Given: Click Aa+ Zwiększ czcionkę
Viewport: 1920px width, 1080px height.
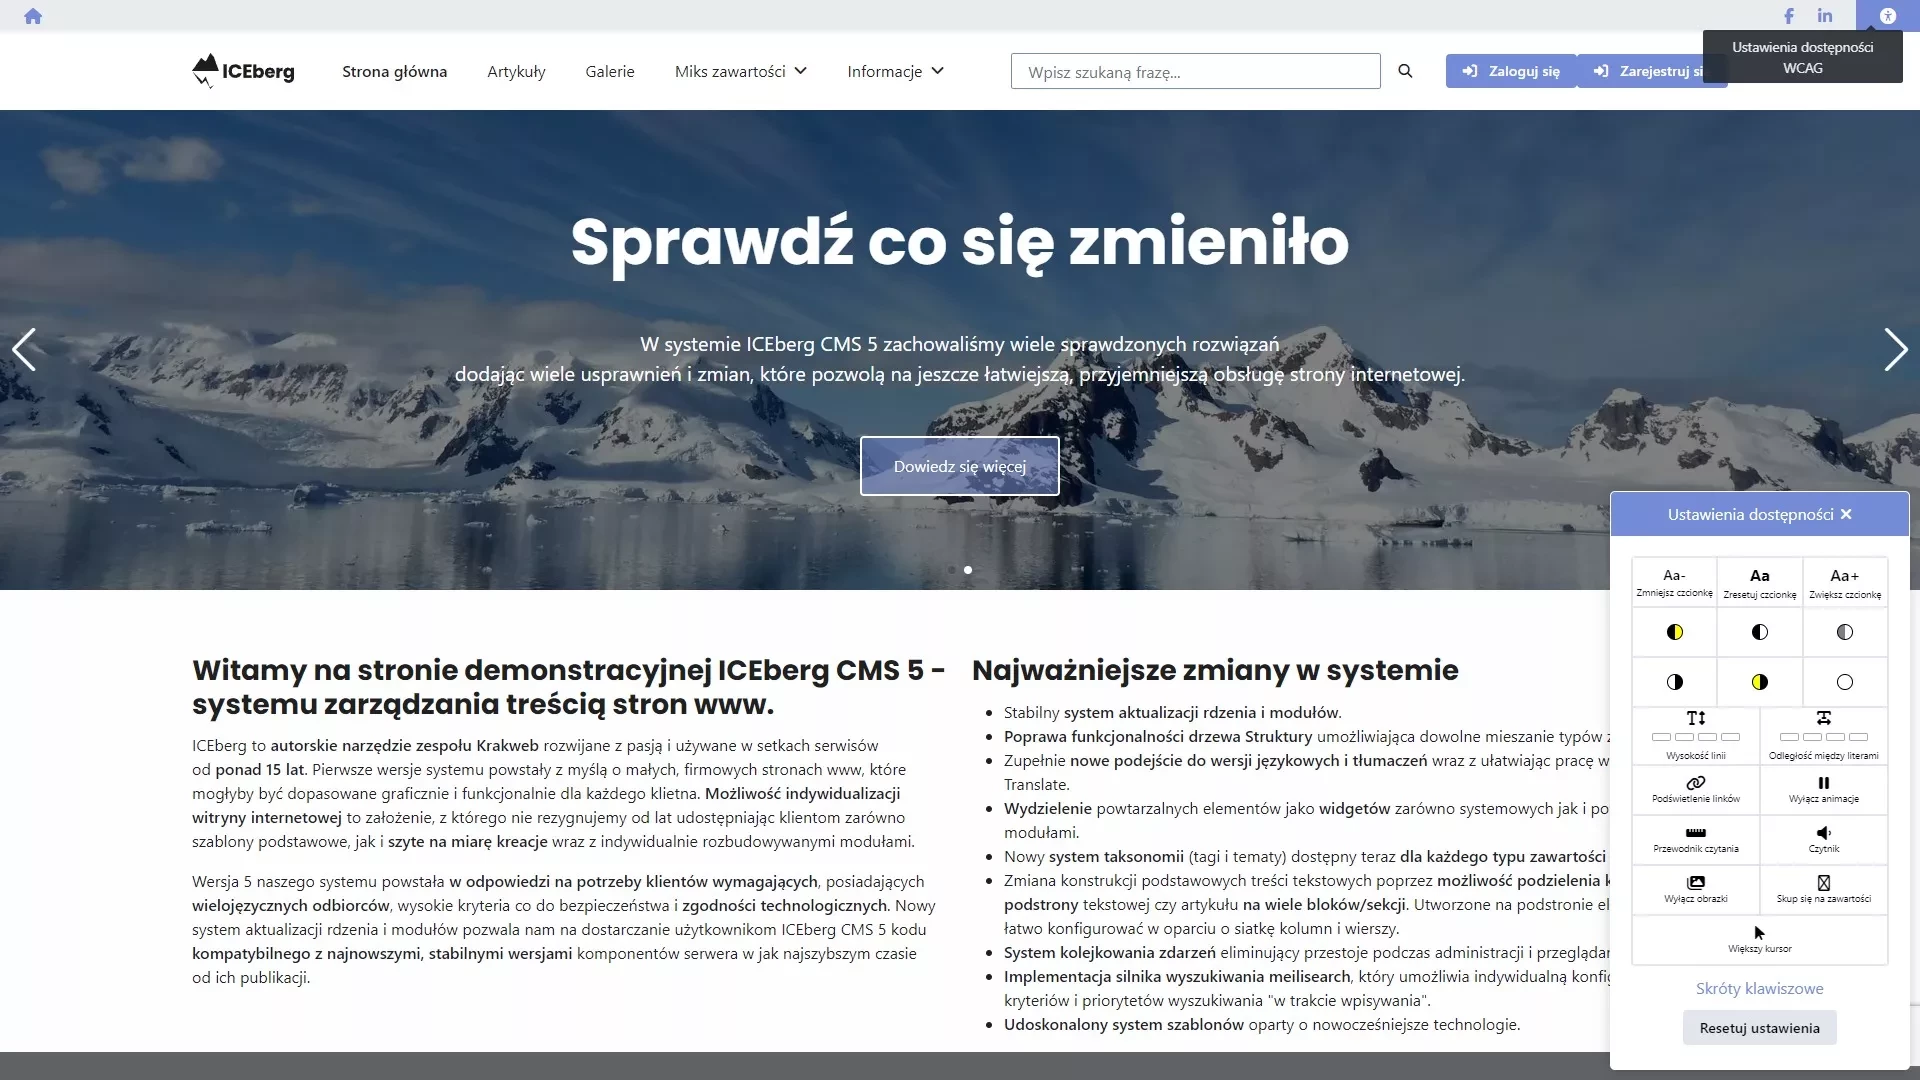Looking at the screenshot, I should (1845, 582).
